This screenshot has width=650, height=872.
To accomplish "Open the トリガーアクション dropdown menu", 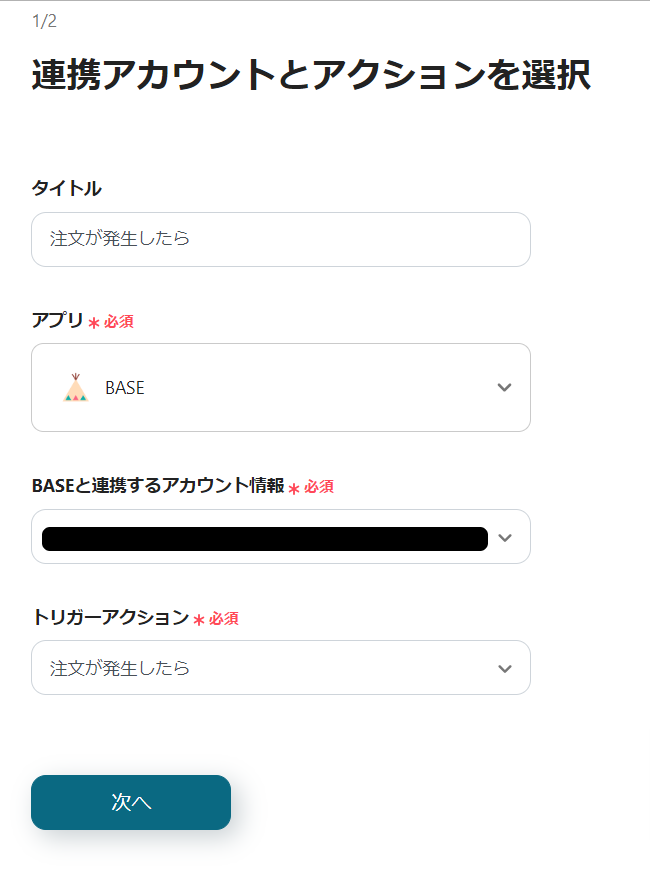I will coord(280,668).
